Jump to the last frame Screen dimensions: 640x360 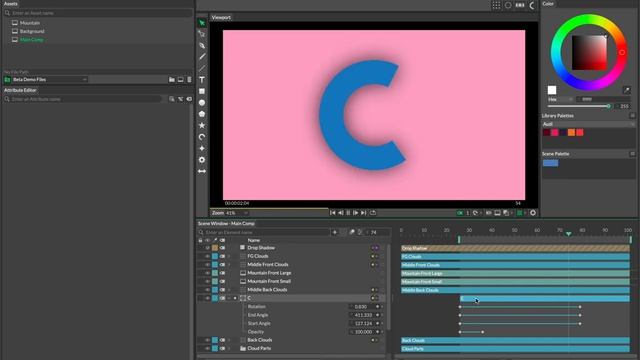pyautogui.click(x=363, y=213)
